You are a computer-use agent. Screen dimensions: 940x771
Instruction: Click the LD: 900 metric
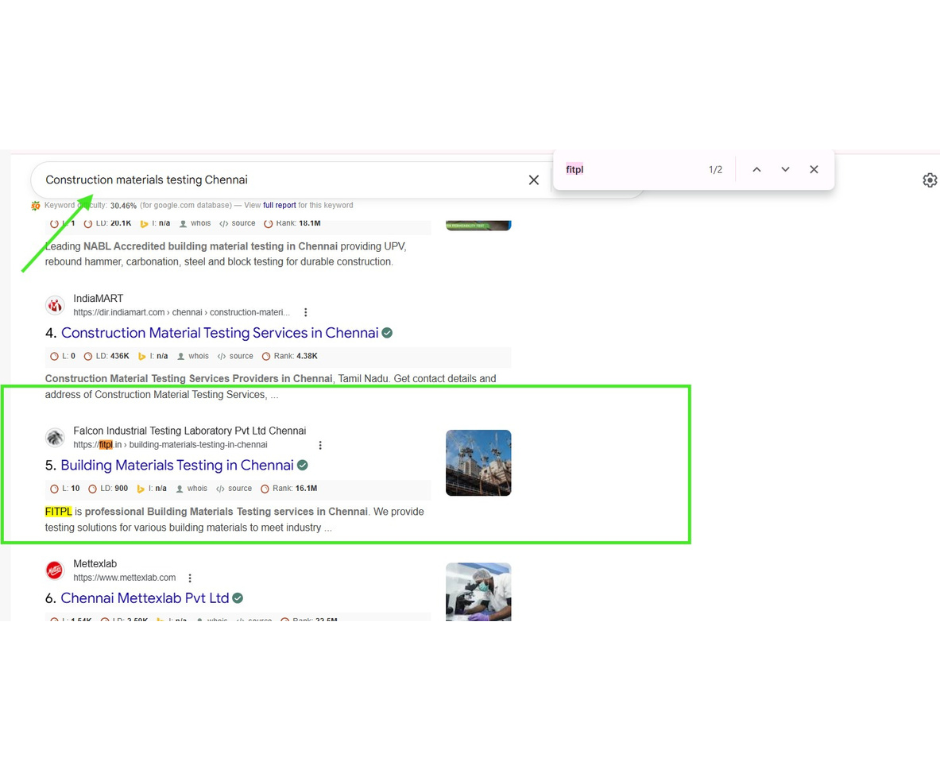108,489
